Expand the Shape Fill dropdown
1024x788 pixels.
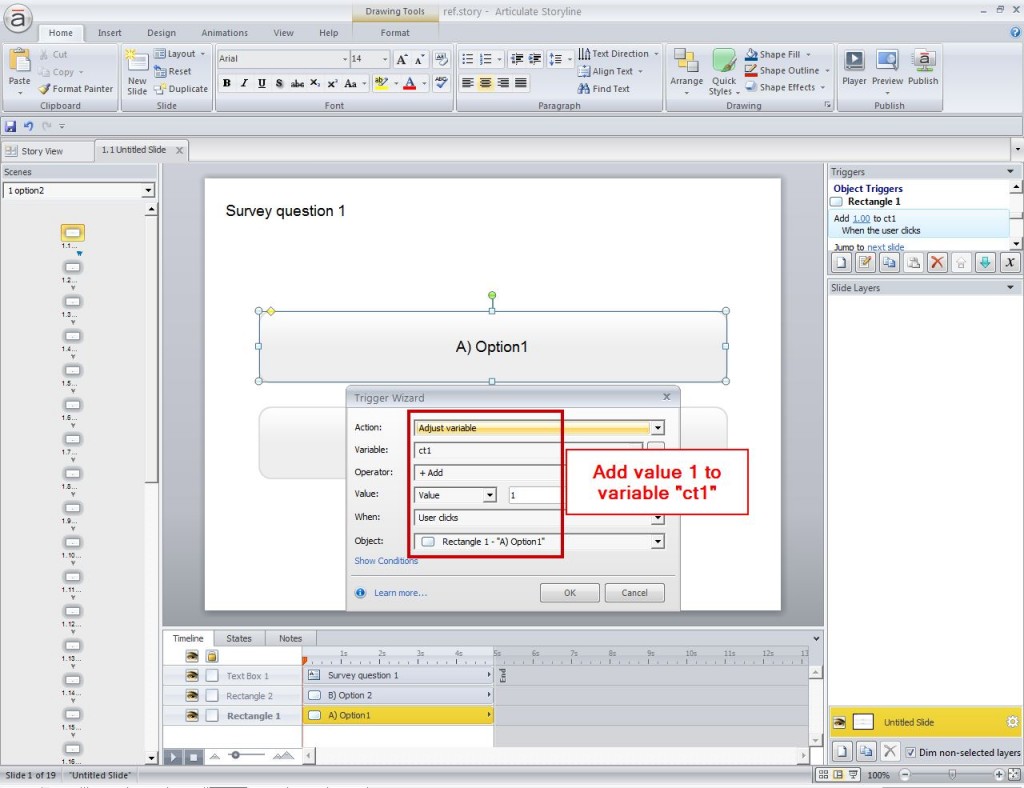pyautogui.click(x=808, y=54)
